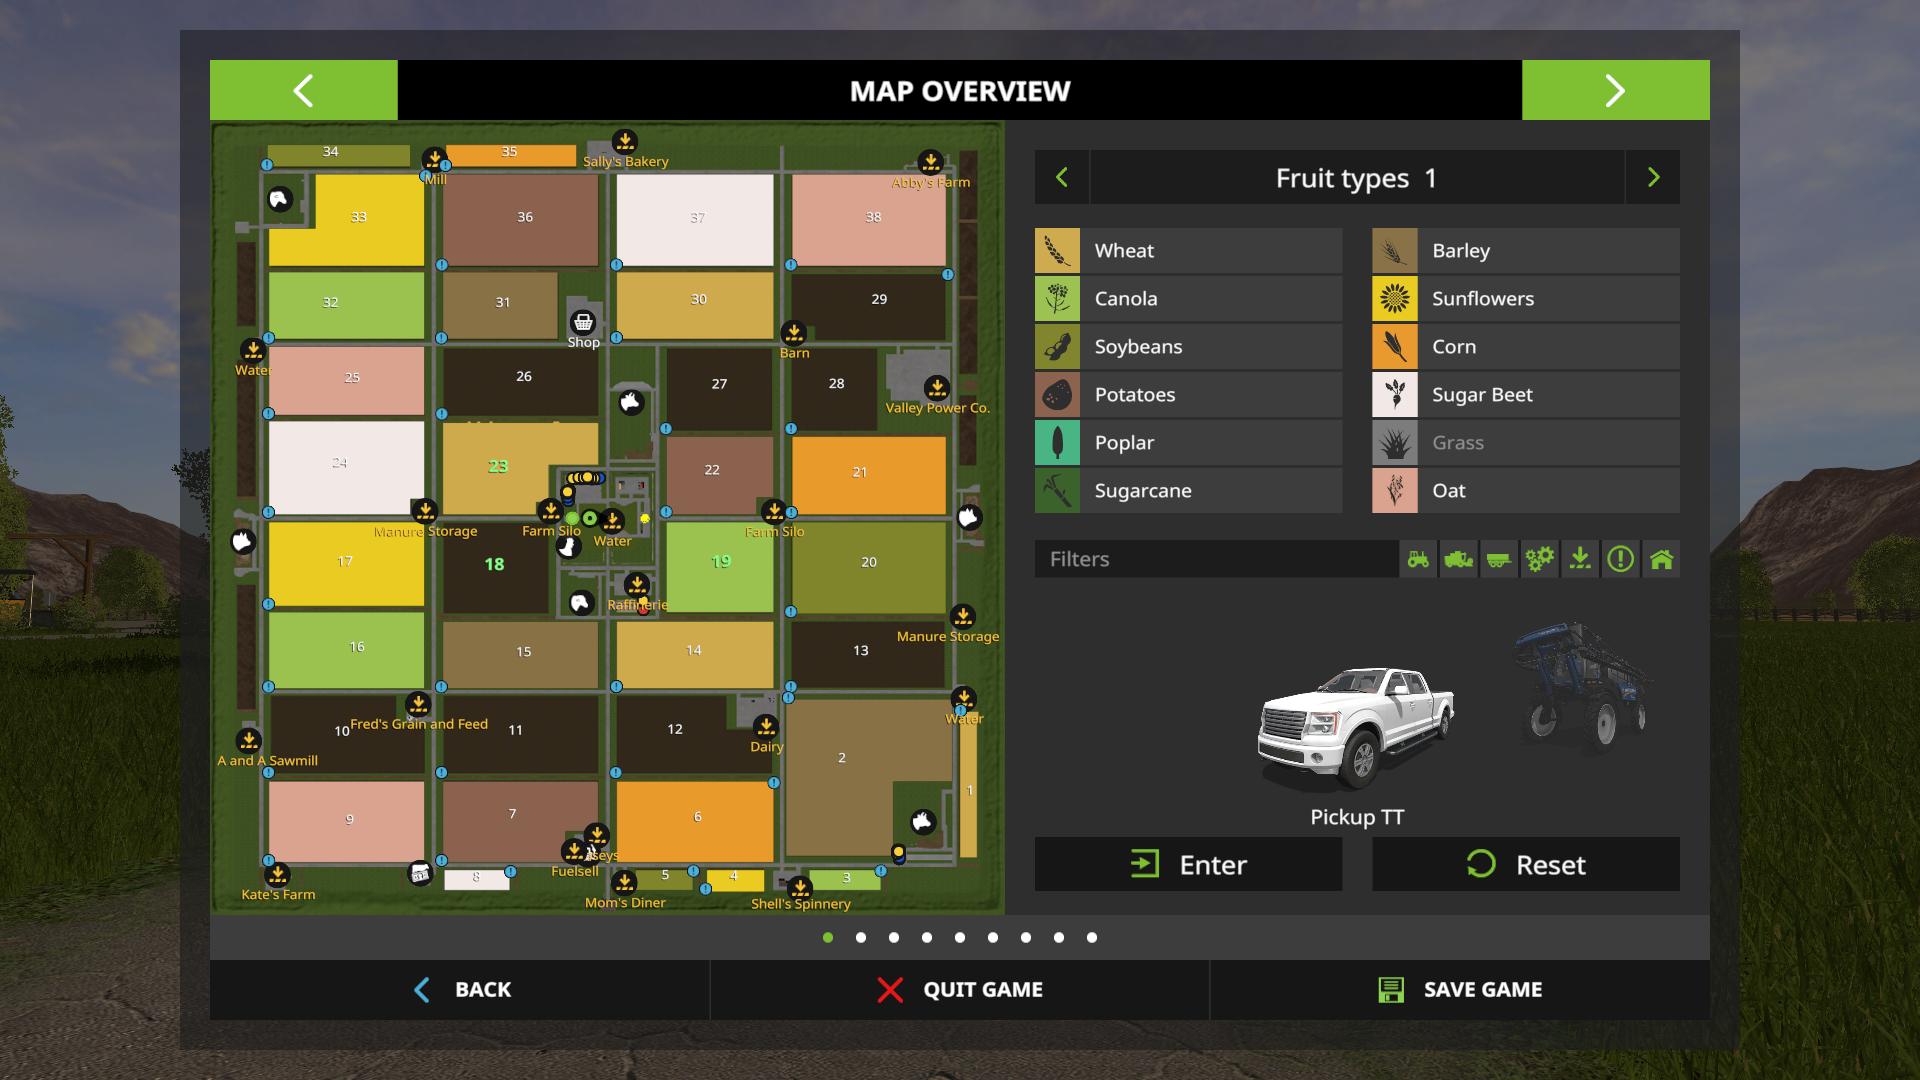This screenshot has width=1920, height=1080.
Task: Open next menu page with top-right arrow
Action: tap(1615, 91)
